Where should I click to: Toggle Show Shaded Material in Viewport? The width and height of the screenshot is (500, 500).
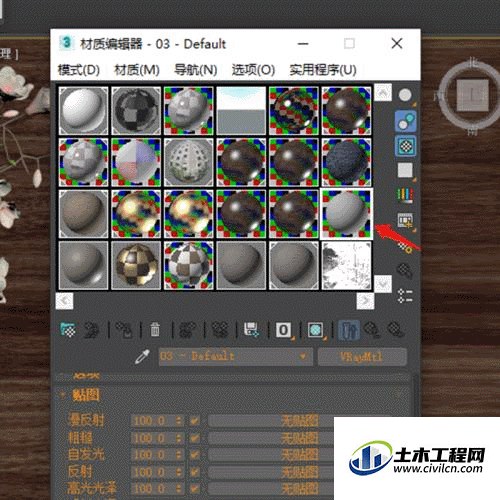(x=315, y=330)
